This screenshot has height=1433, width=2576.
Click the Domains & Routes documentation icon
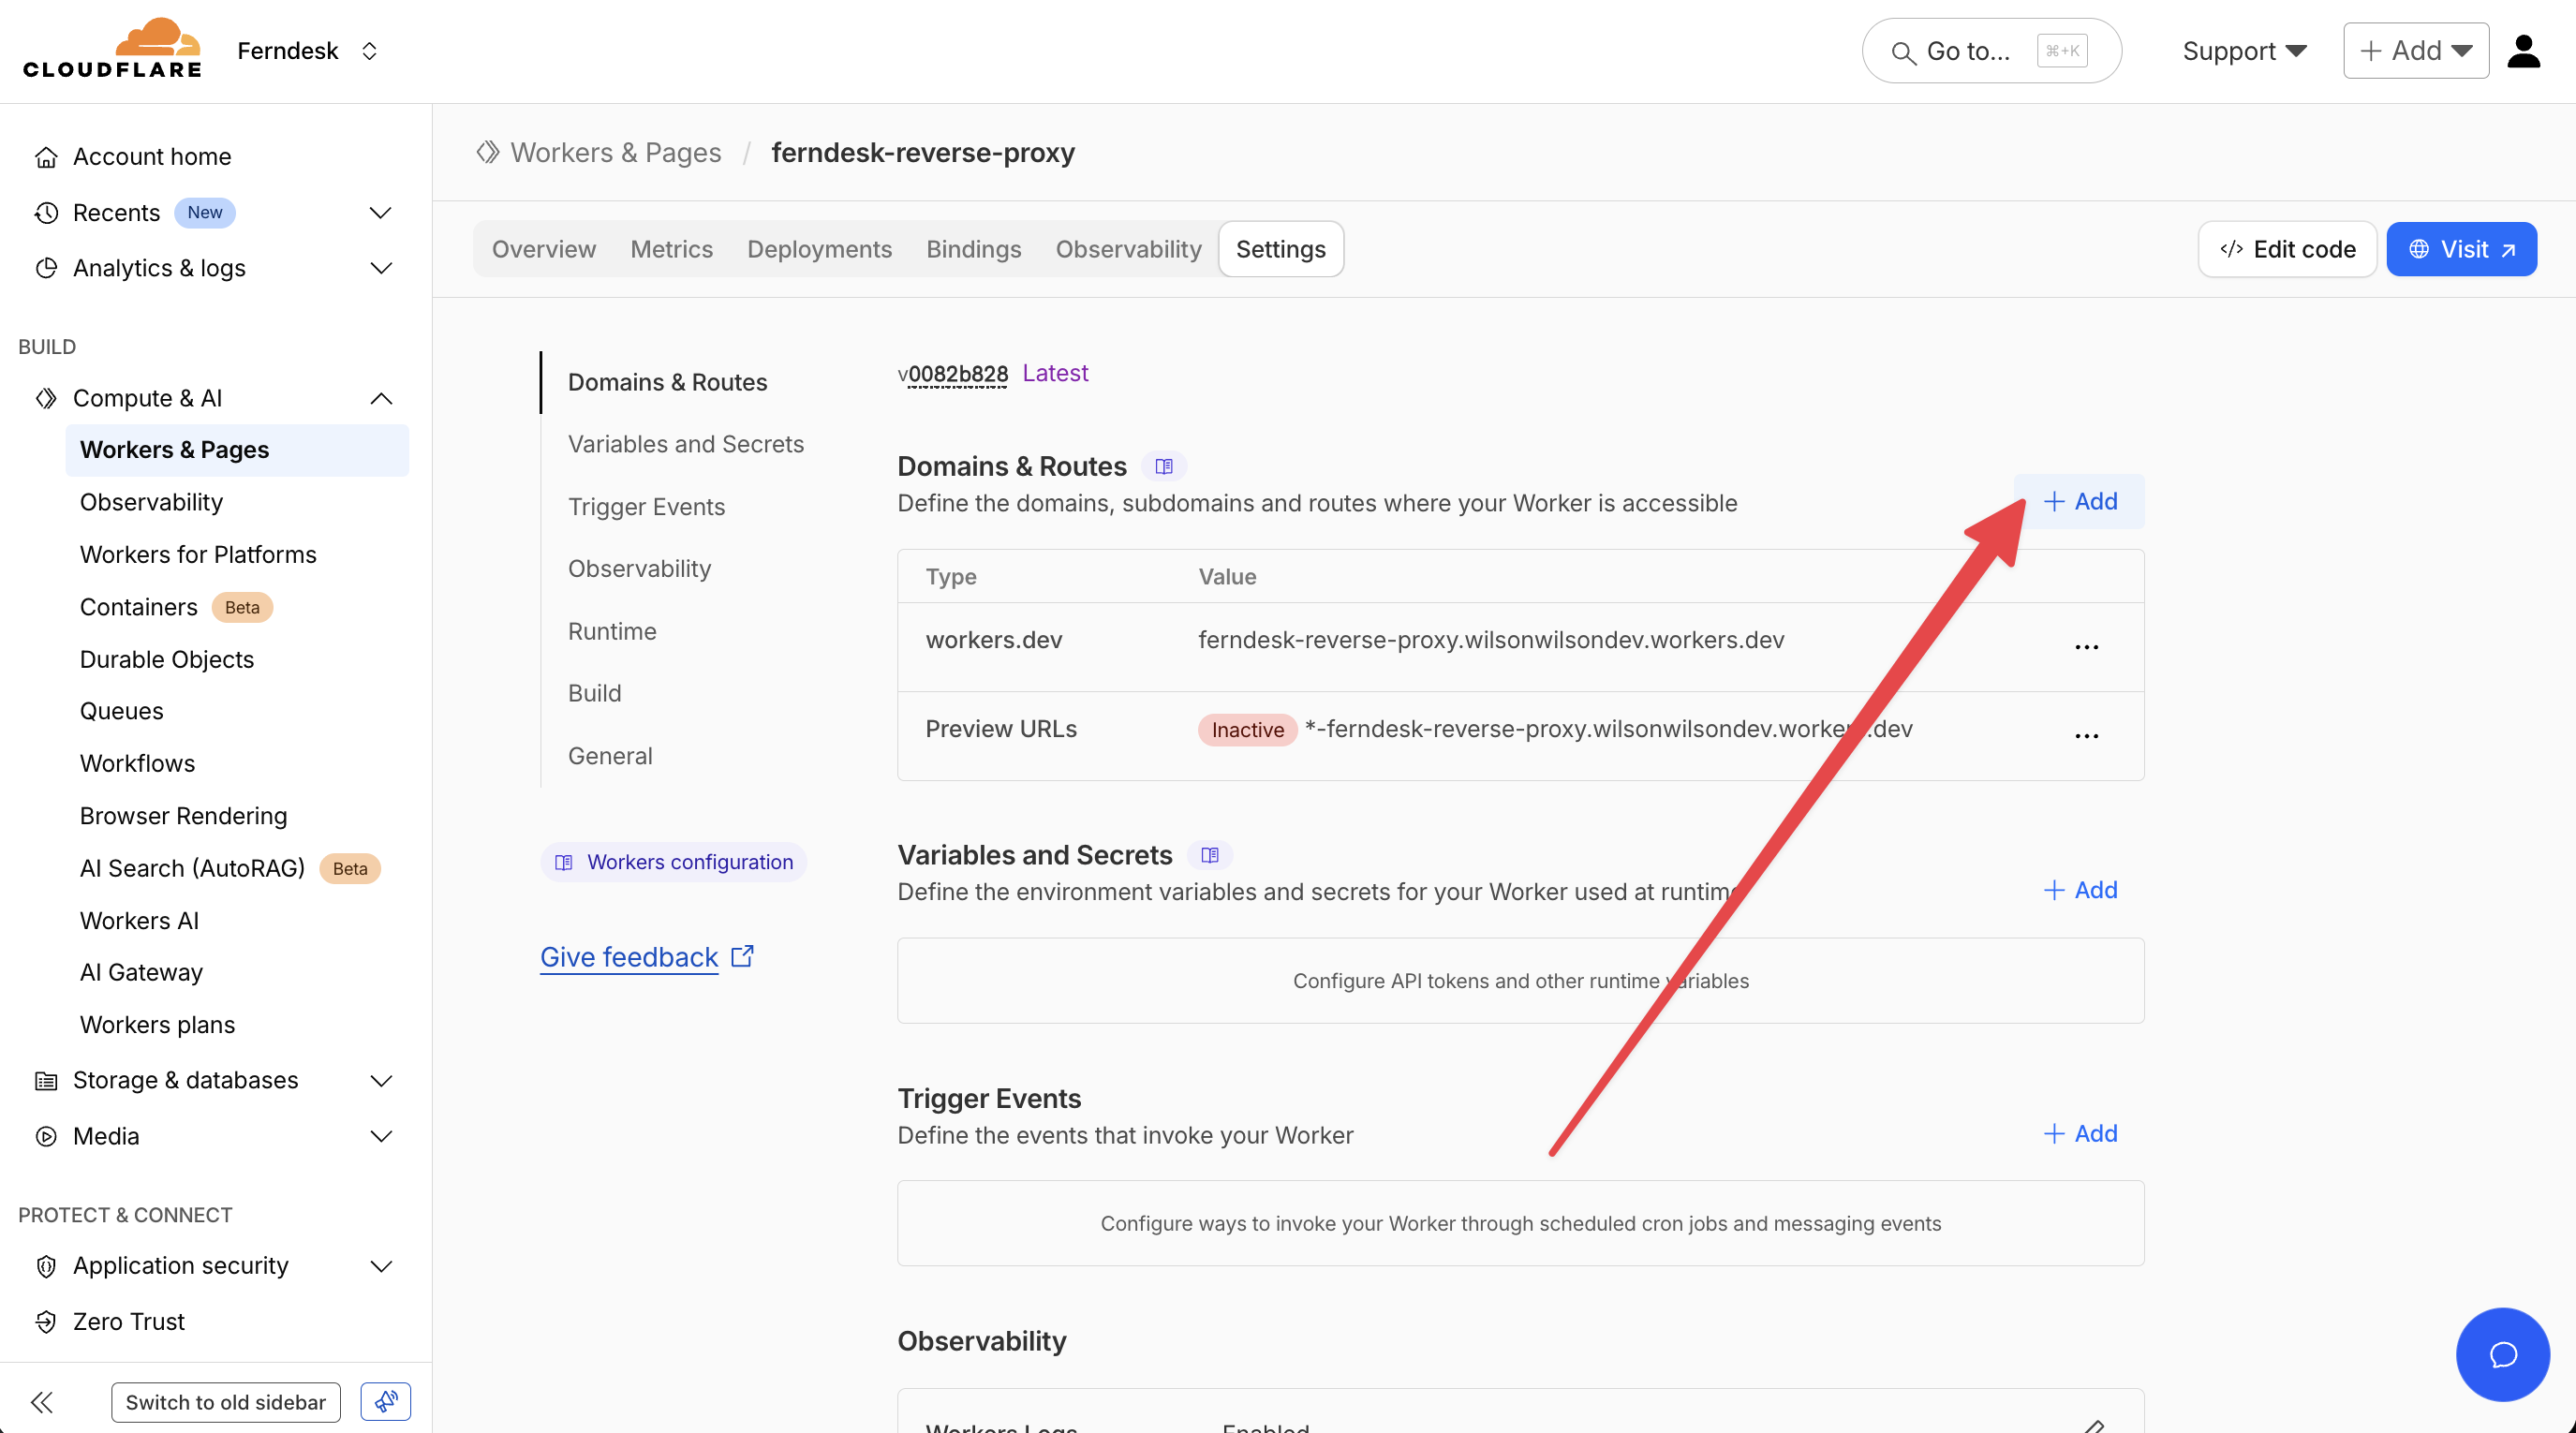click(x=1163, y=466)
